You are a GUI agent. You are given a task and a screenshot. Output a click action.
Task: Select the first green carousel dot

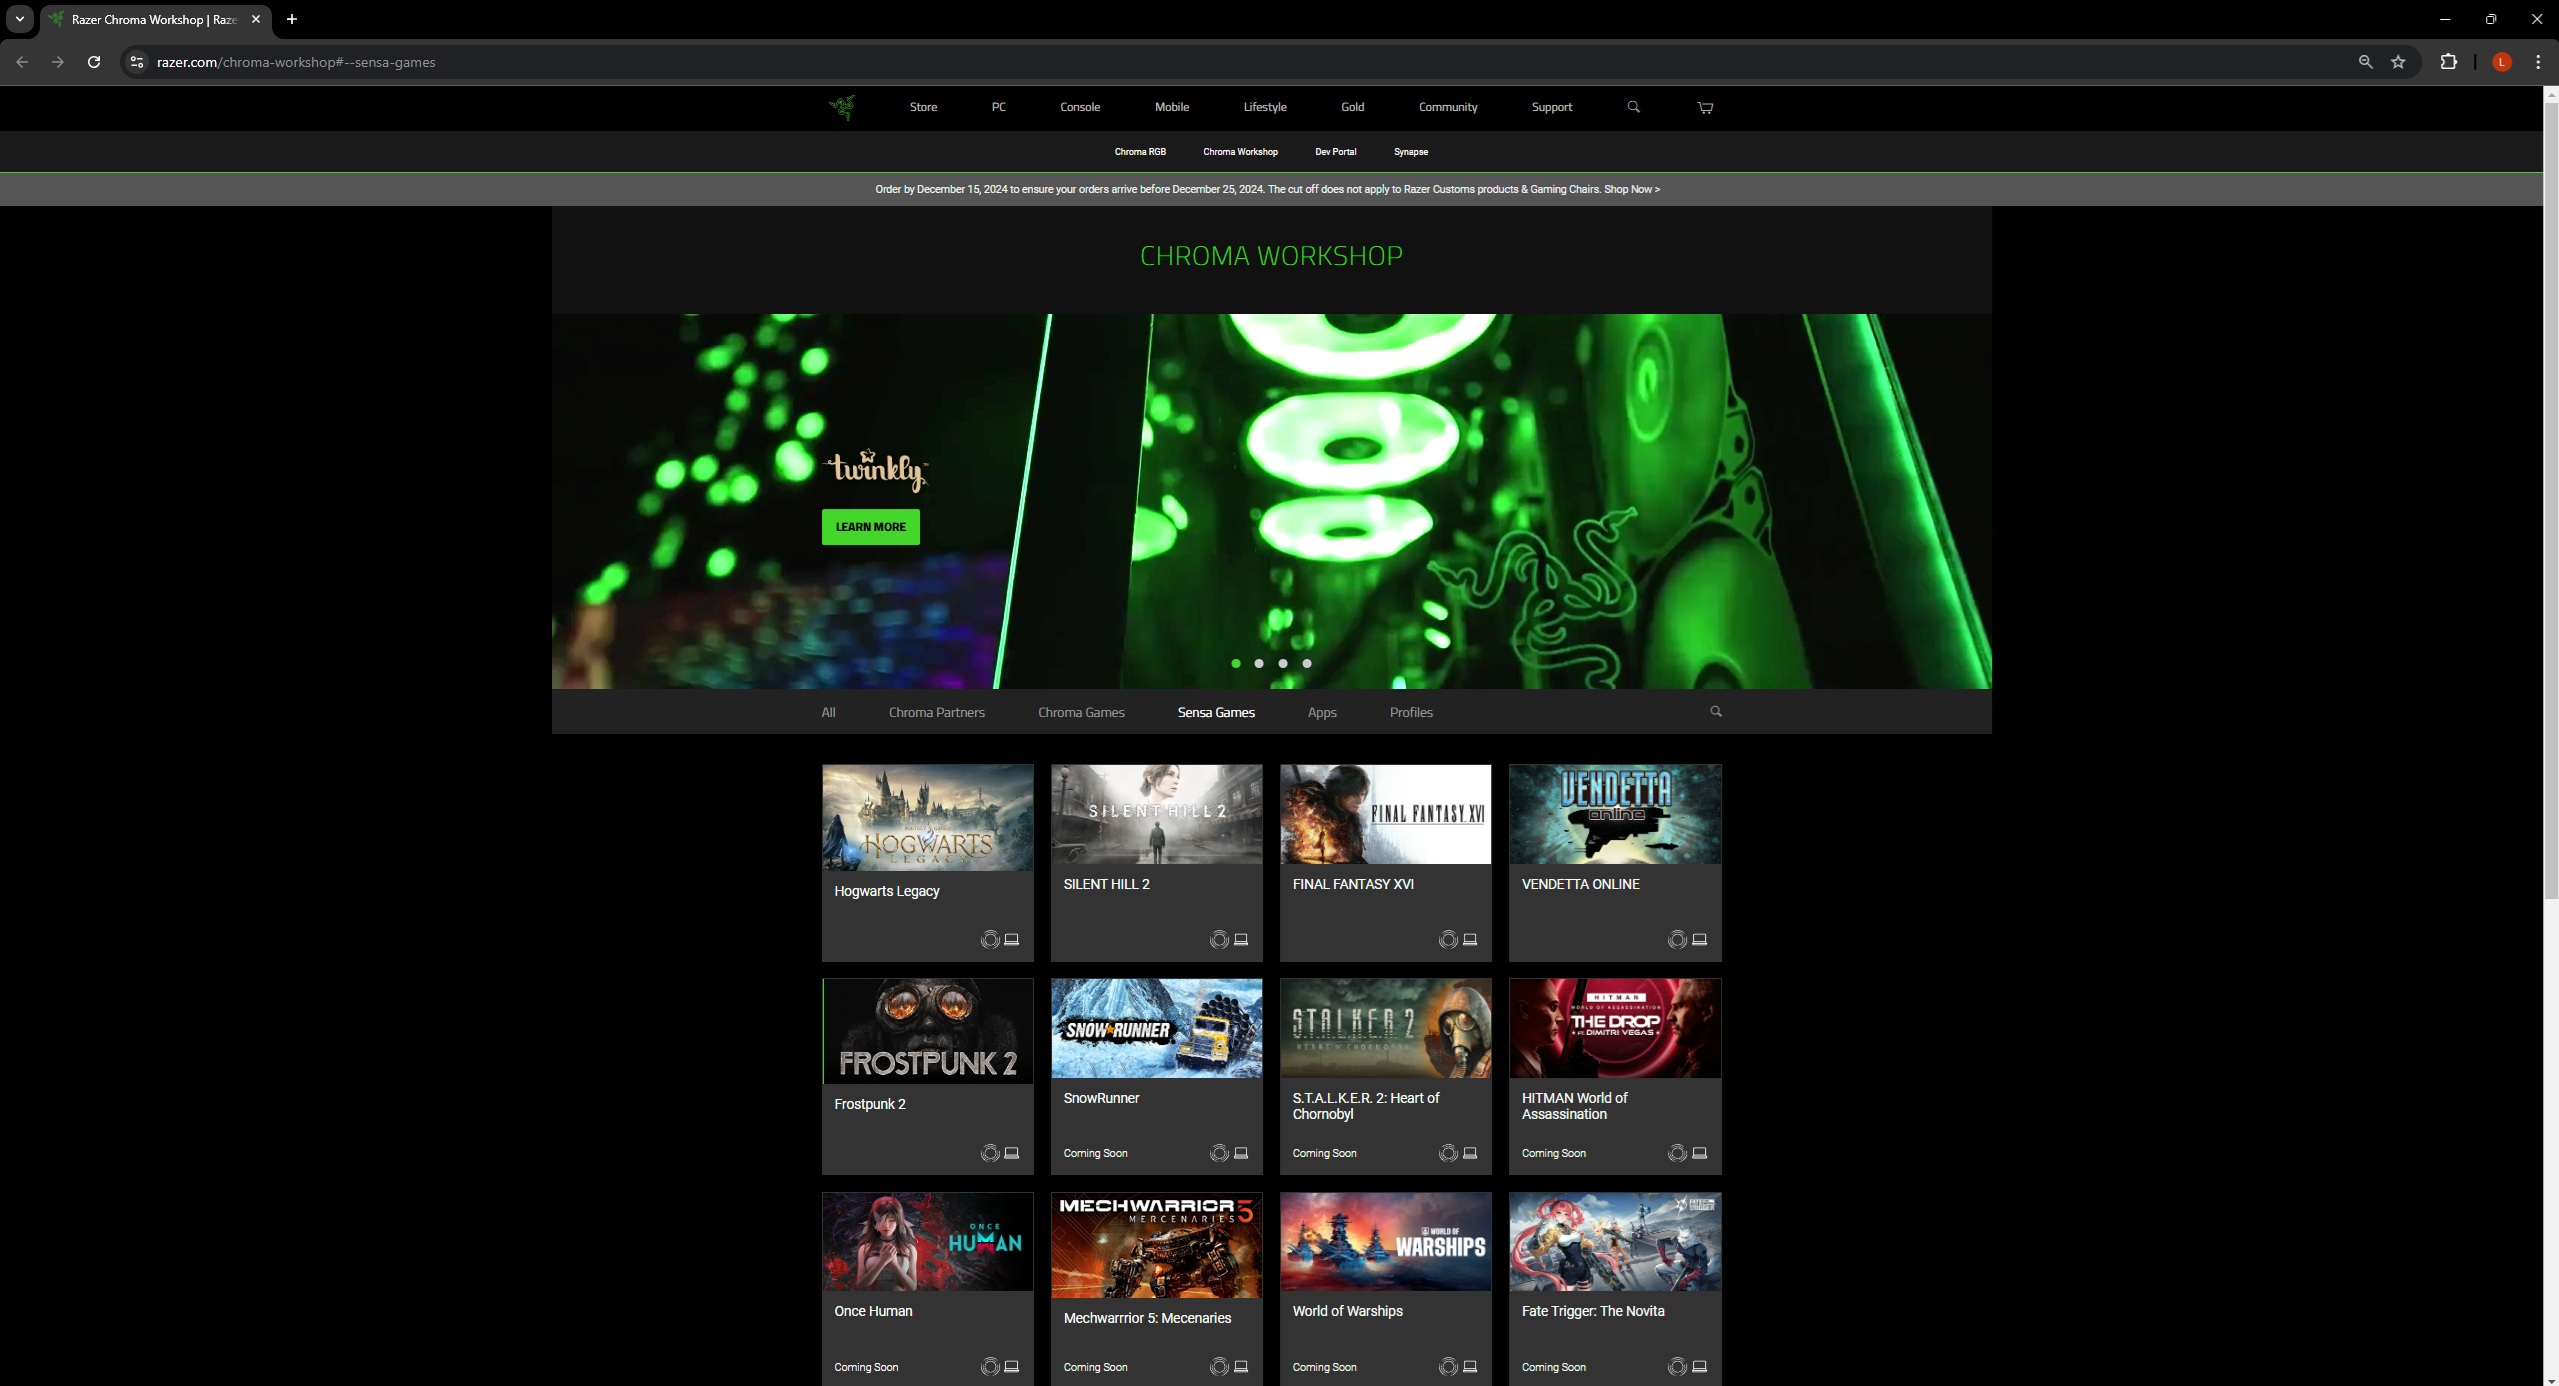click(1236, 663)
